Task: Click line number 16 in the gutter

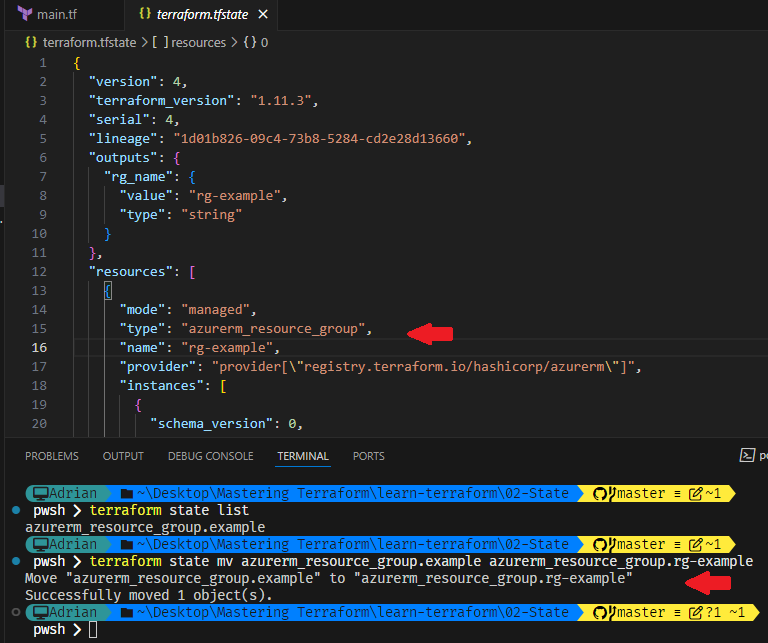Action: coord(39,348)
